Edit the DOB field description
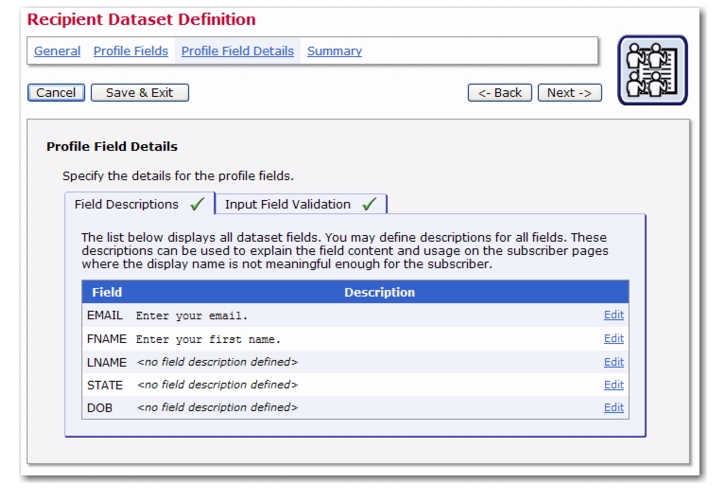Image resolution: width=719 pixels, height=489 pixels. click(614, 407)
